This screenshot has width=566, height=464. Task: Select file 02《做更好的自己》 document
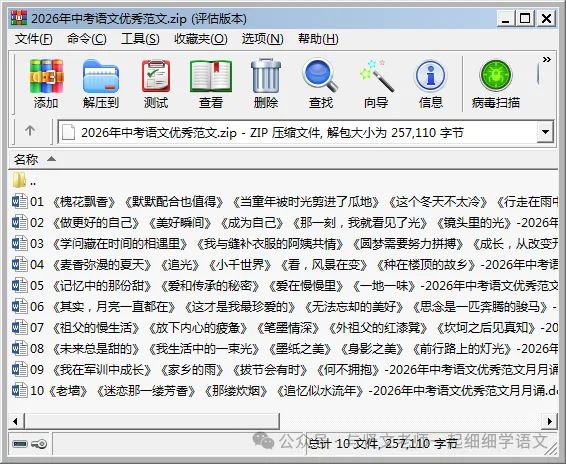click(x=285, y=222)
